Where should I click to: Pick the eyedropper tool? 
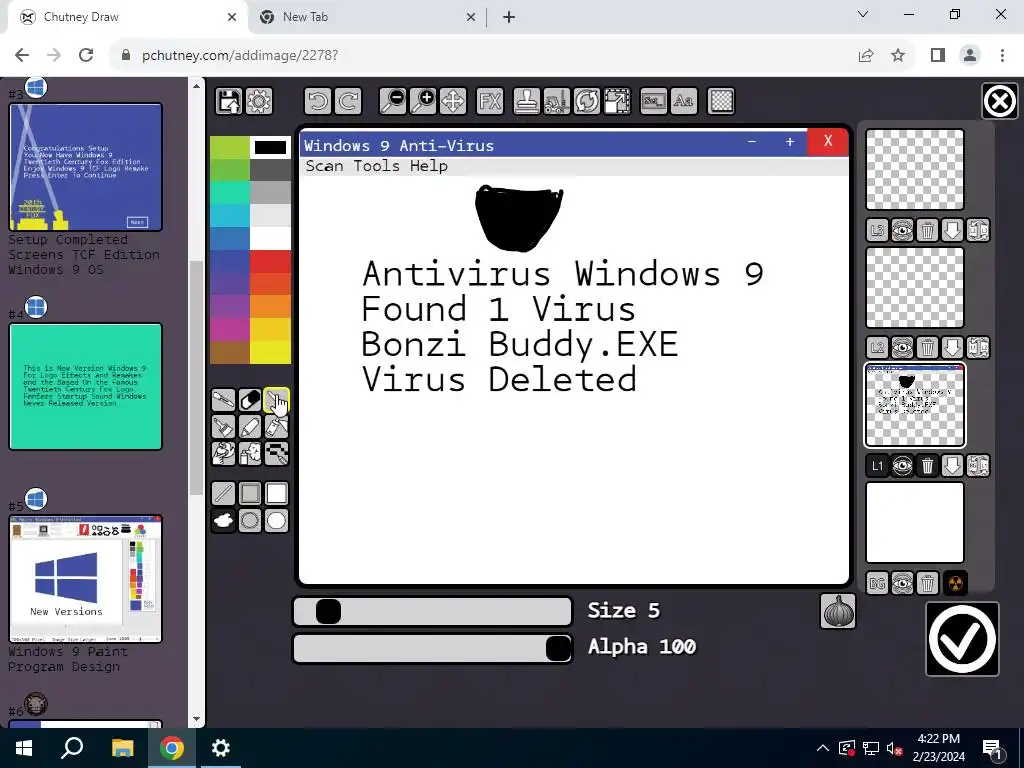coord(223,400)
